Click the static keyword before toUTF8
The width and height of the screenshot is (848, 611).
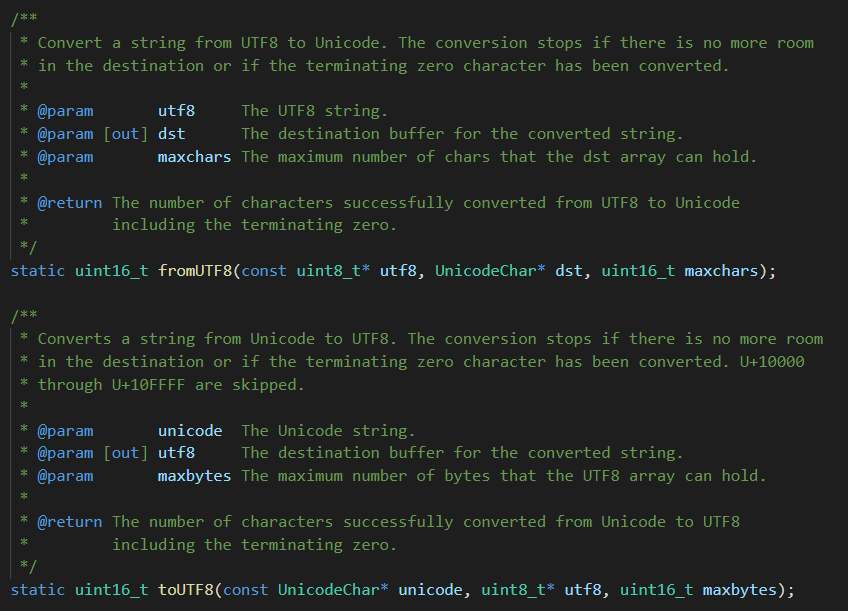(38, 590)
